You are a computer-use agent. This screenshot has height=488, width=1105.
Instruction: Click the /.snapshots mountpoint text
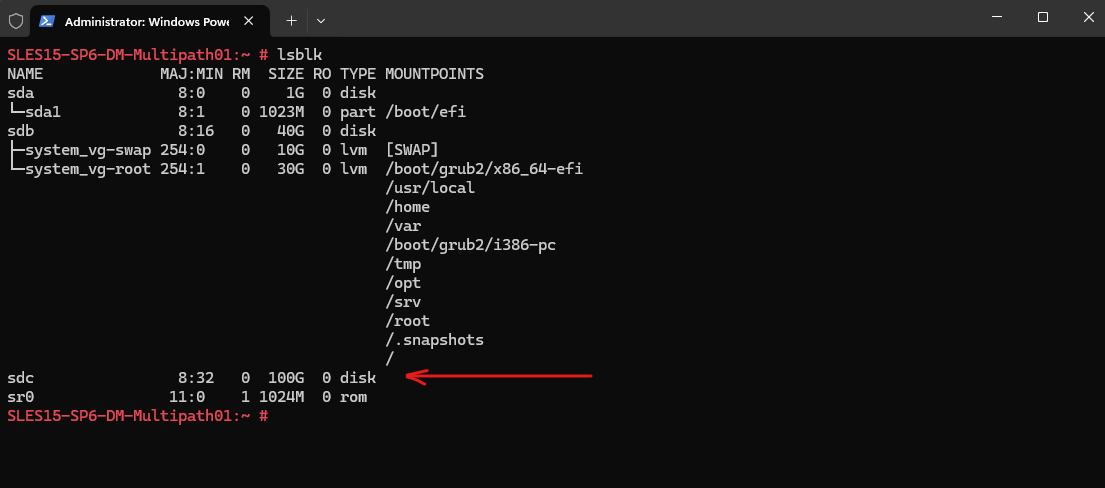coord(435,340)
